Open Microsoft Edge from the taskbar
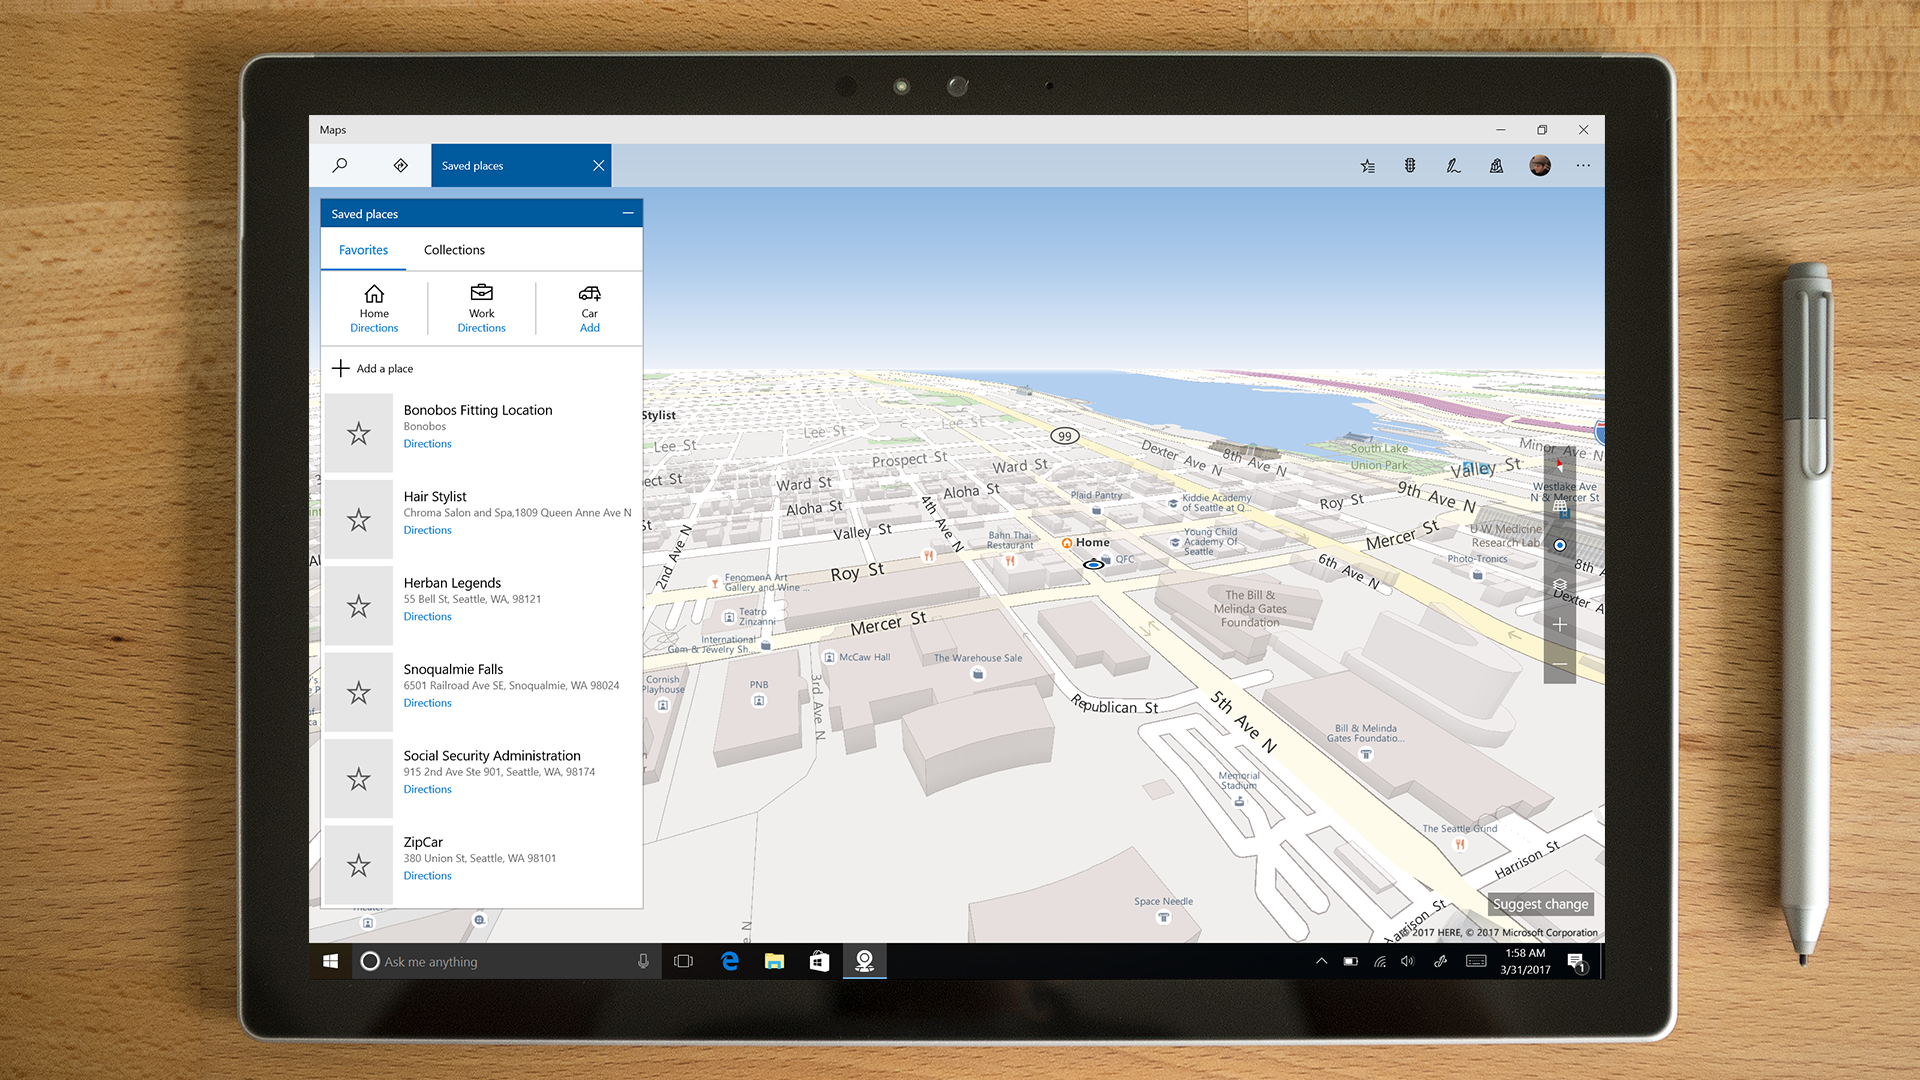Image resolution: width=1920 pixels, height=1080 pixels. point(729,961)
